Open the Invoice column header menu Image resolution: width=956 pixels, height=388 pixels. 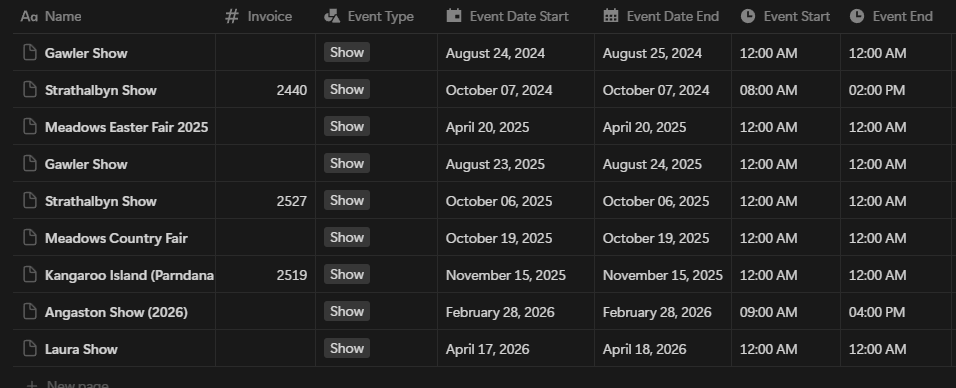265,16
